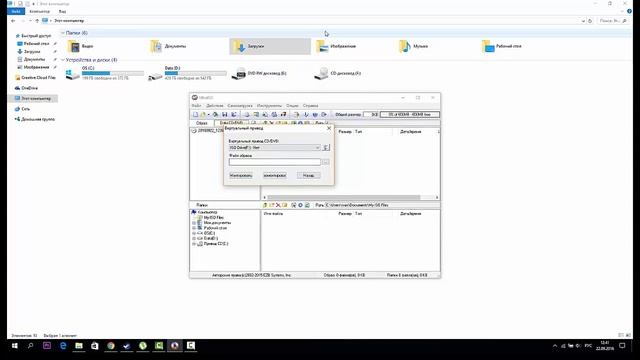Viewport: 640px width, 360px height.
Task: Switch to the Компьютер ribbon tab
Action: [40, 11]
